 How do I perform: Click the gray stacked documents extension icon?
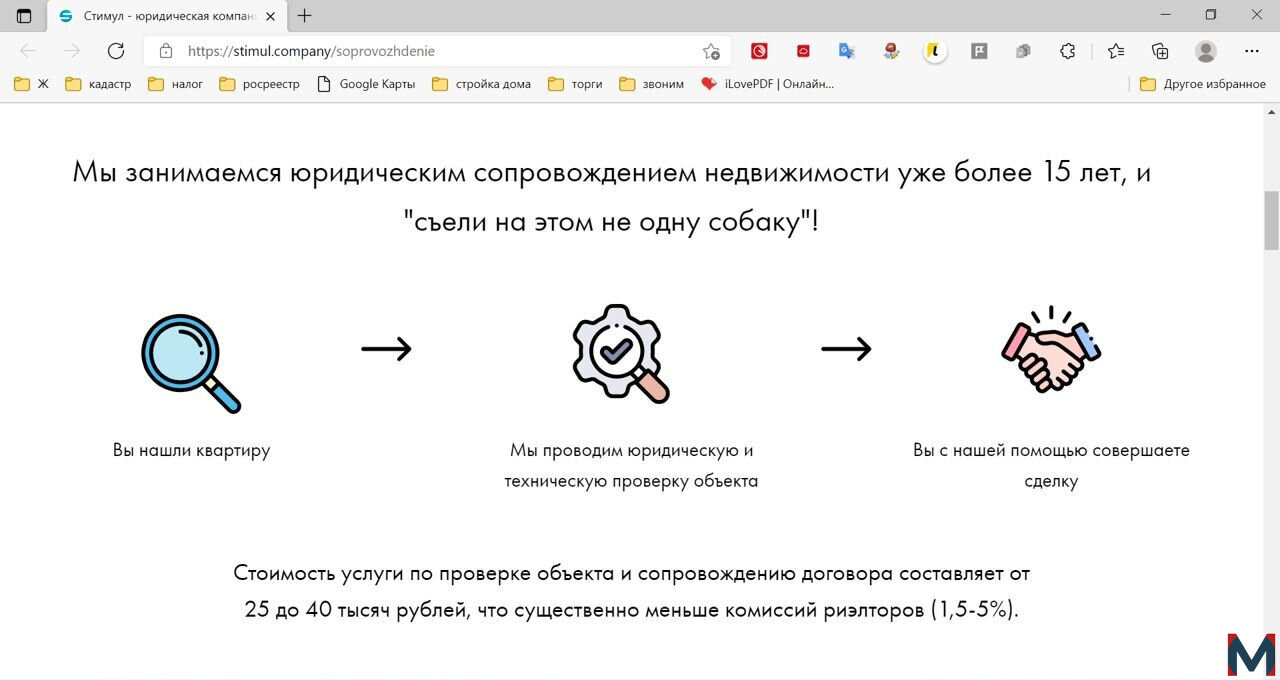pos(1023,51)
